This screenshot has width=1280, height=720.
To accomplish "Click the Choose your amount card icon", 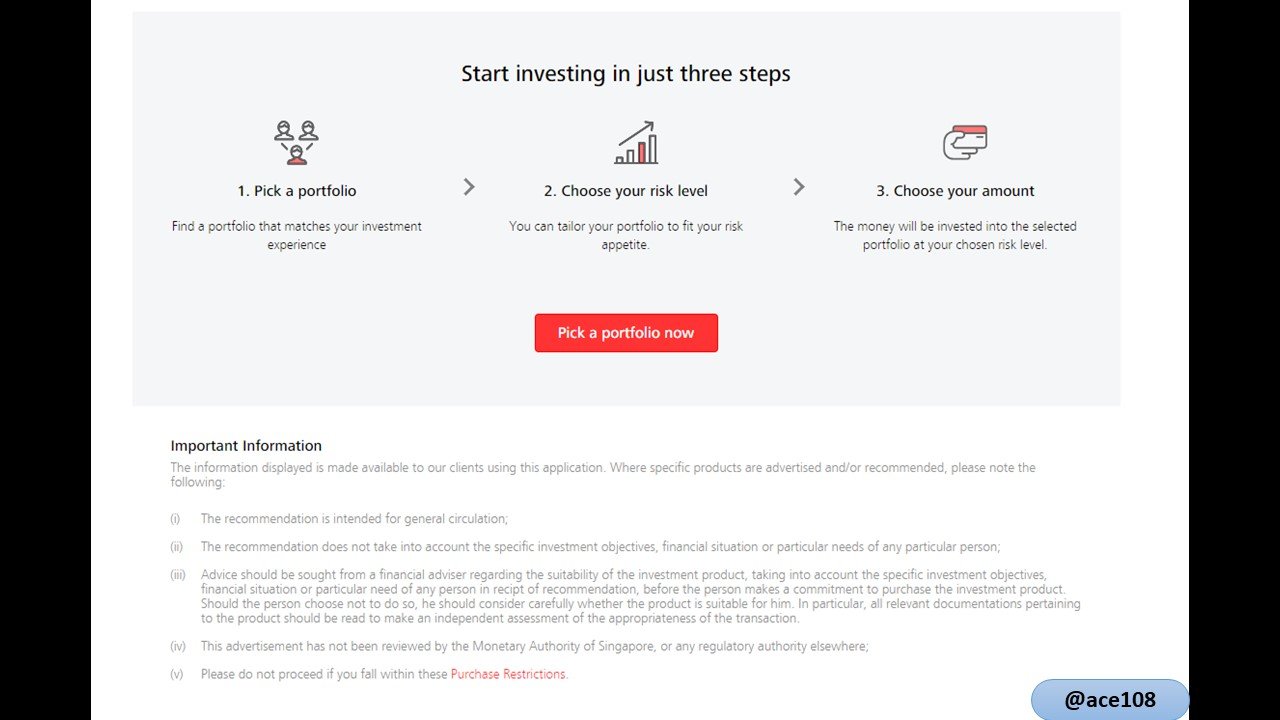I will coord(965,142).
